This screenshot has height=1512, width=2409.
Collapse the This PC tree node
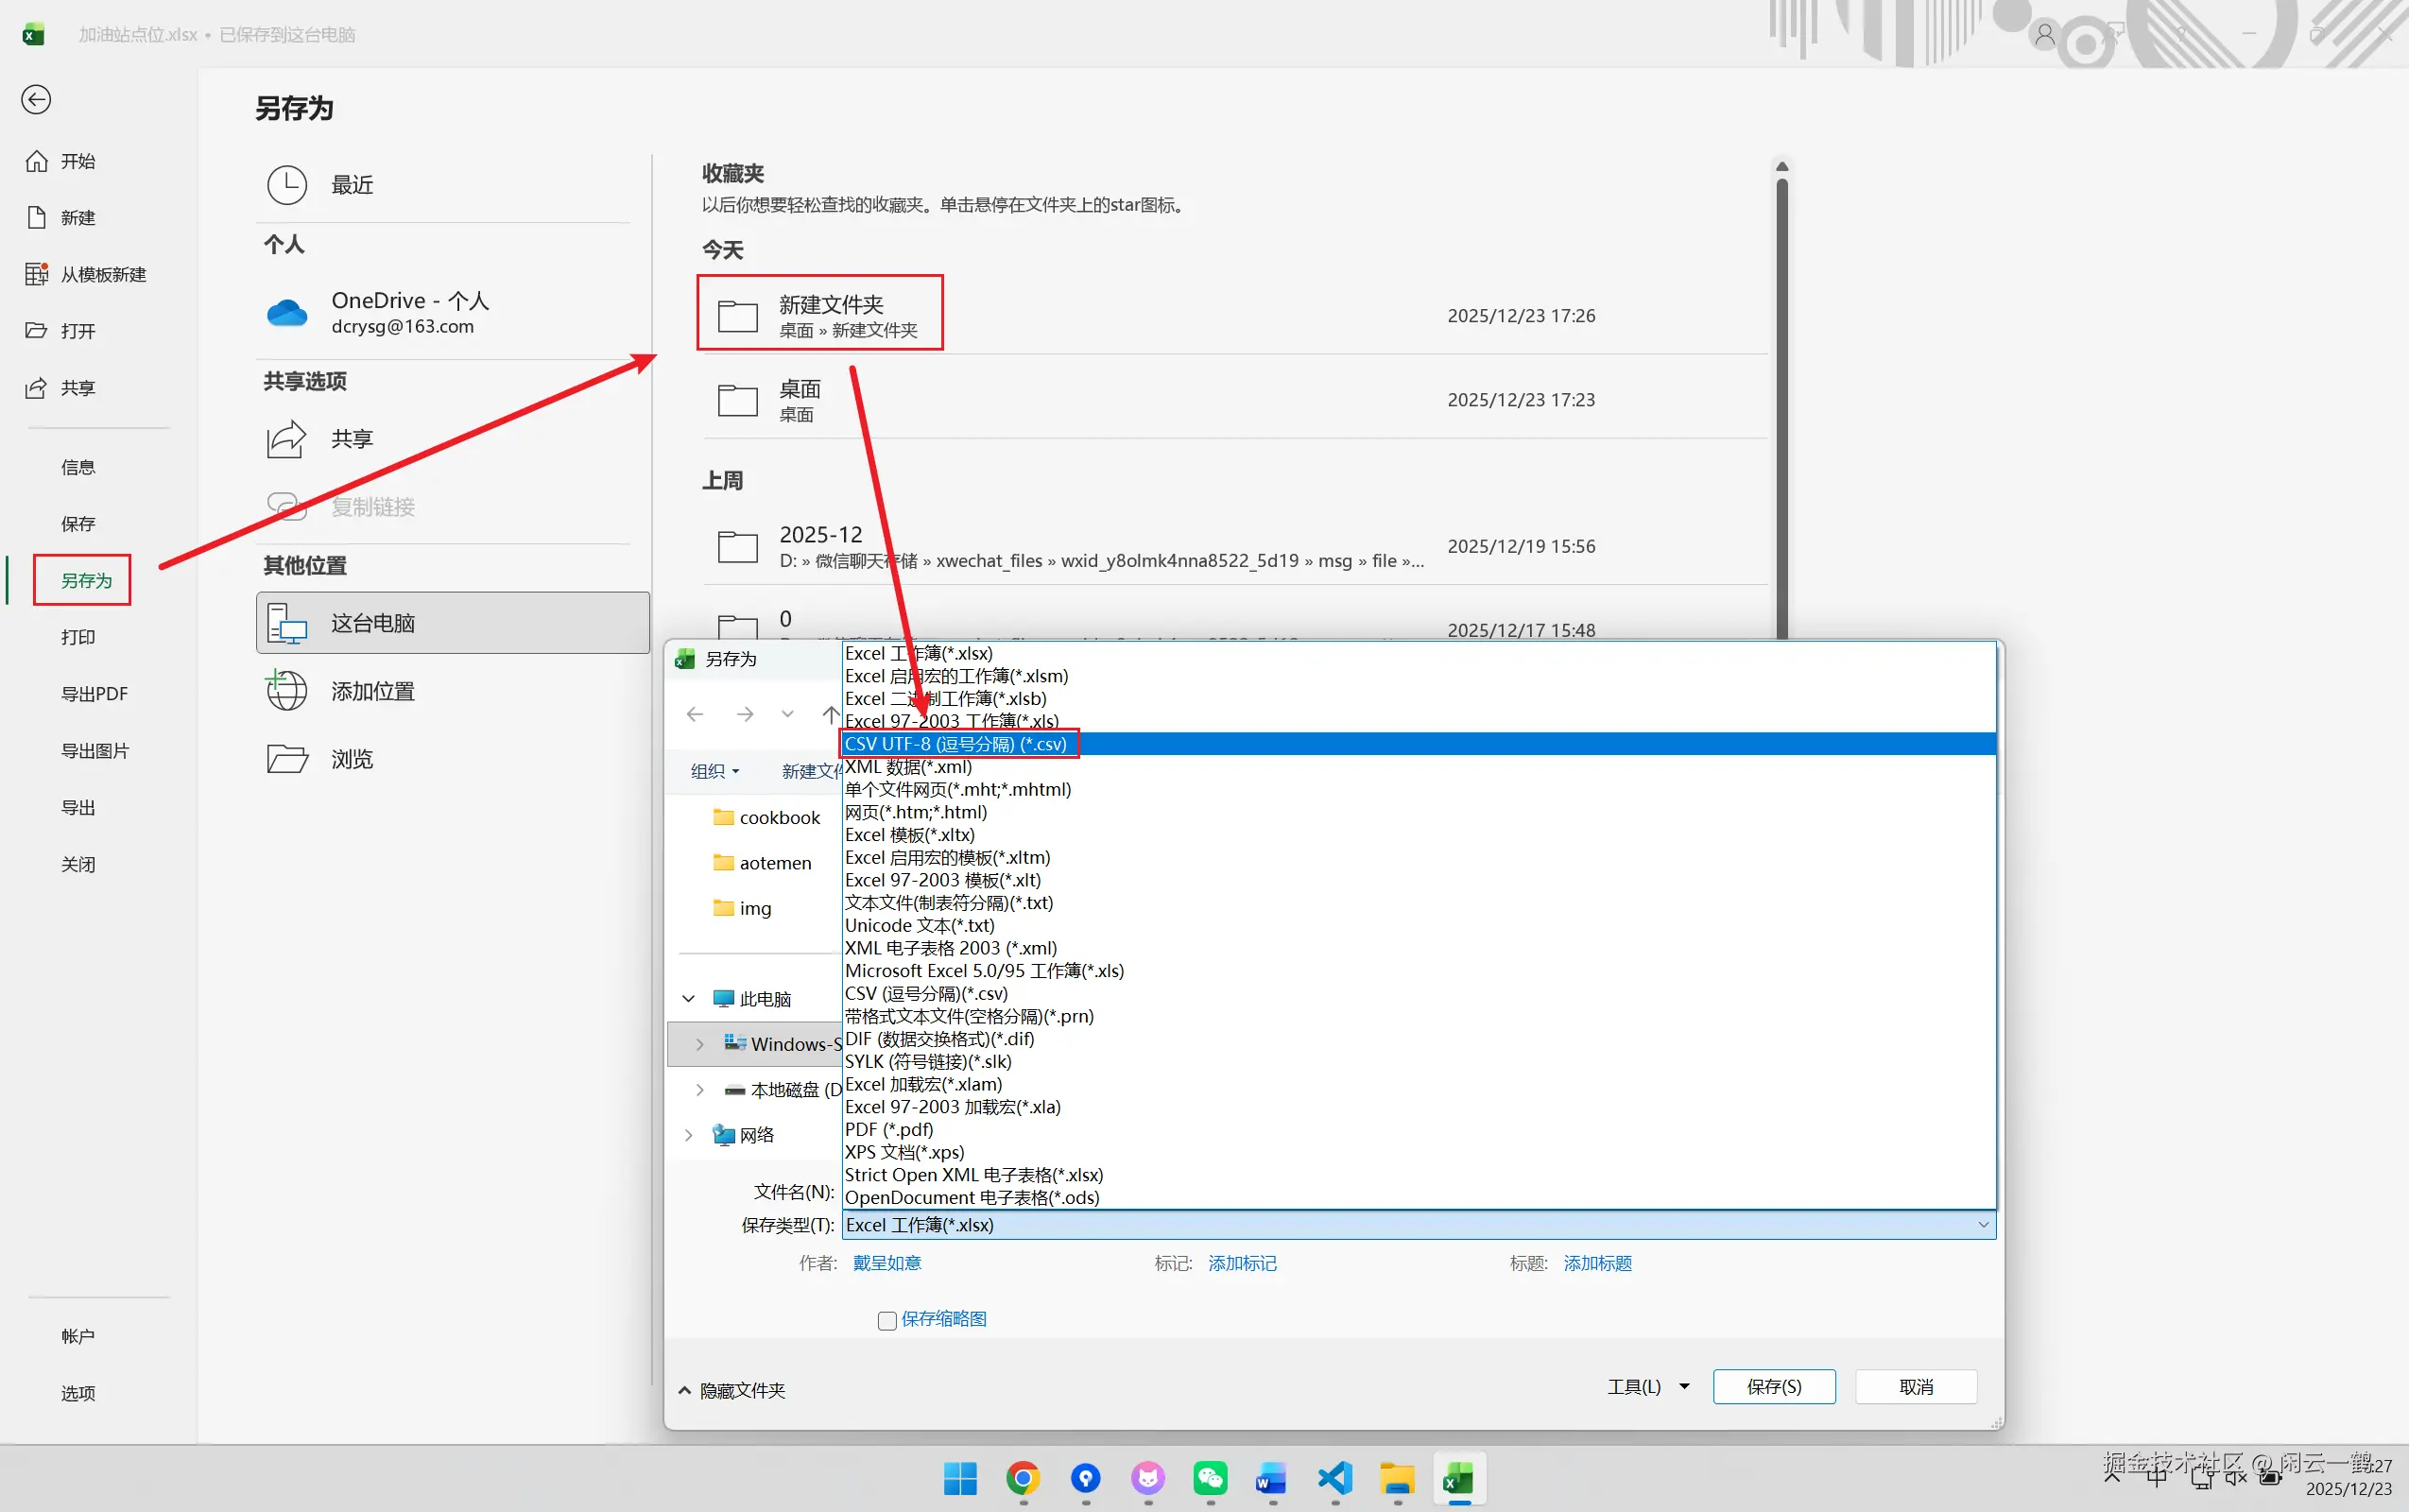(689, 999)
